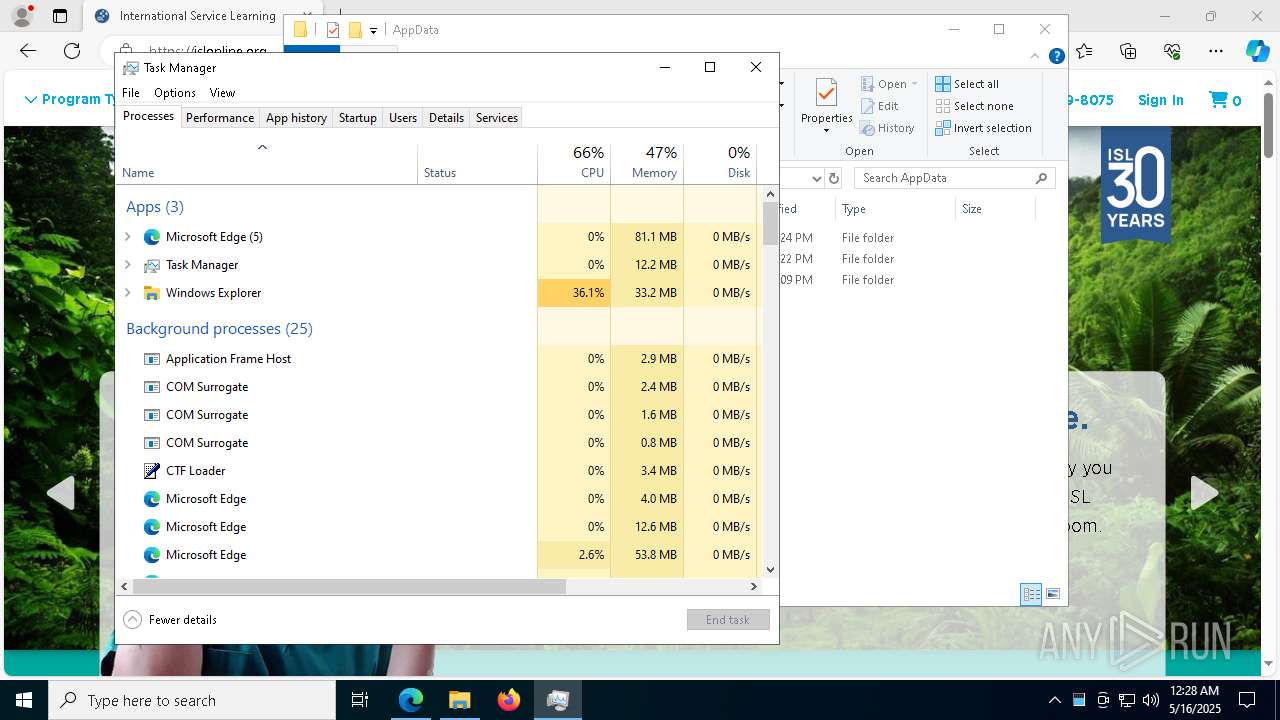Click the Select none option in Explorer
The height and width of the screenshot is (720, 1280).
point(975,106)
